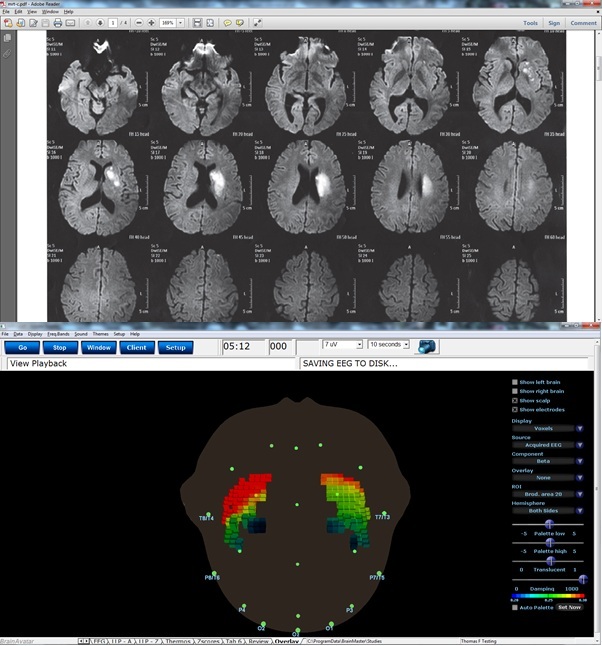
Task: Enable the Show left brain checkbox
Action: 515,382
